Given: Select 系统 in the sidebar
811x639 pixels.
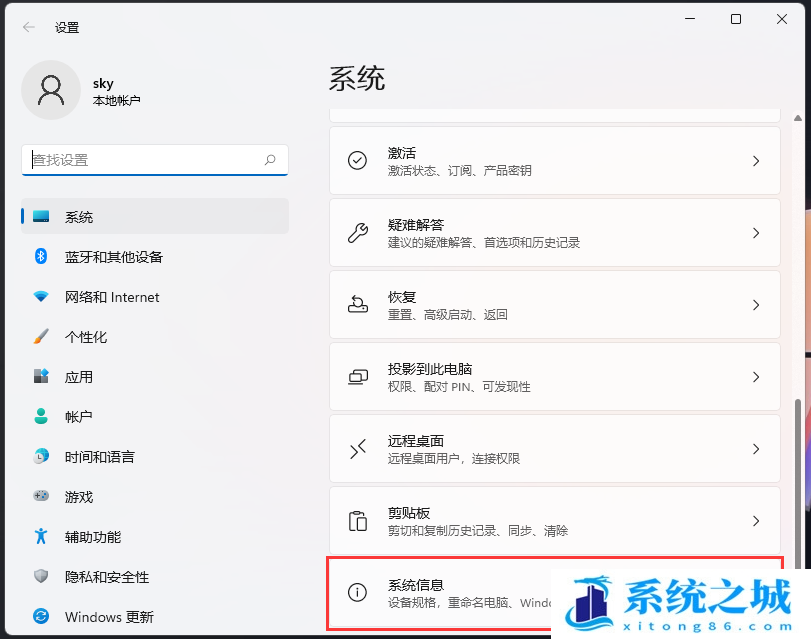Looking at the screenshot, I should [155, 216].
